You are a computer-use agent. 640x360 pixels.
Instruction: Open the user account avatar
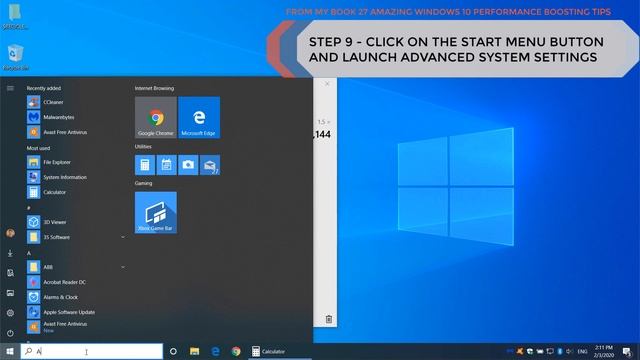click(10, 233)
